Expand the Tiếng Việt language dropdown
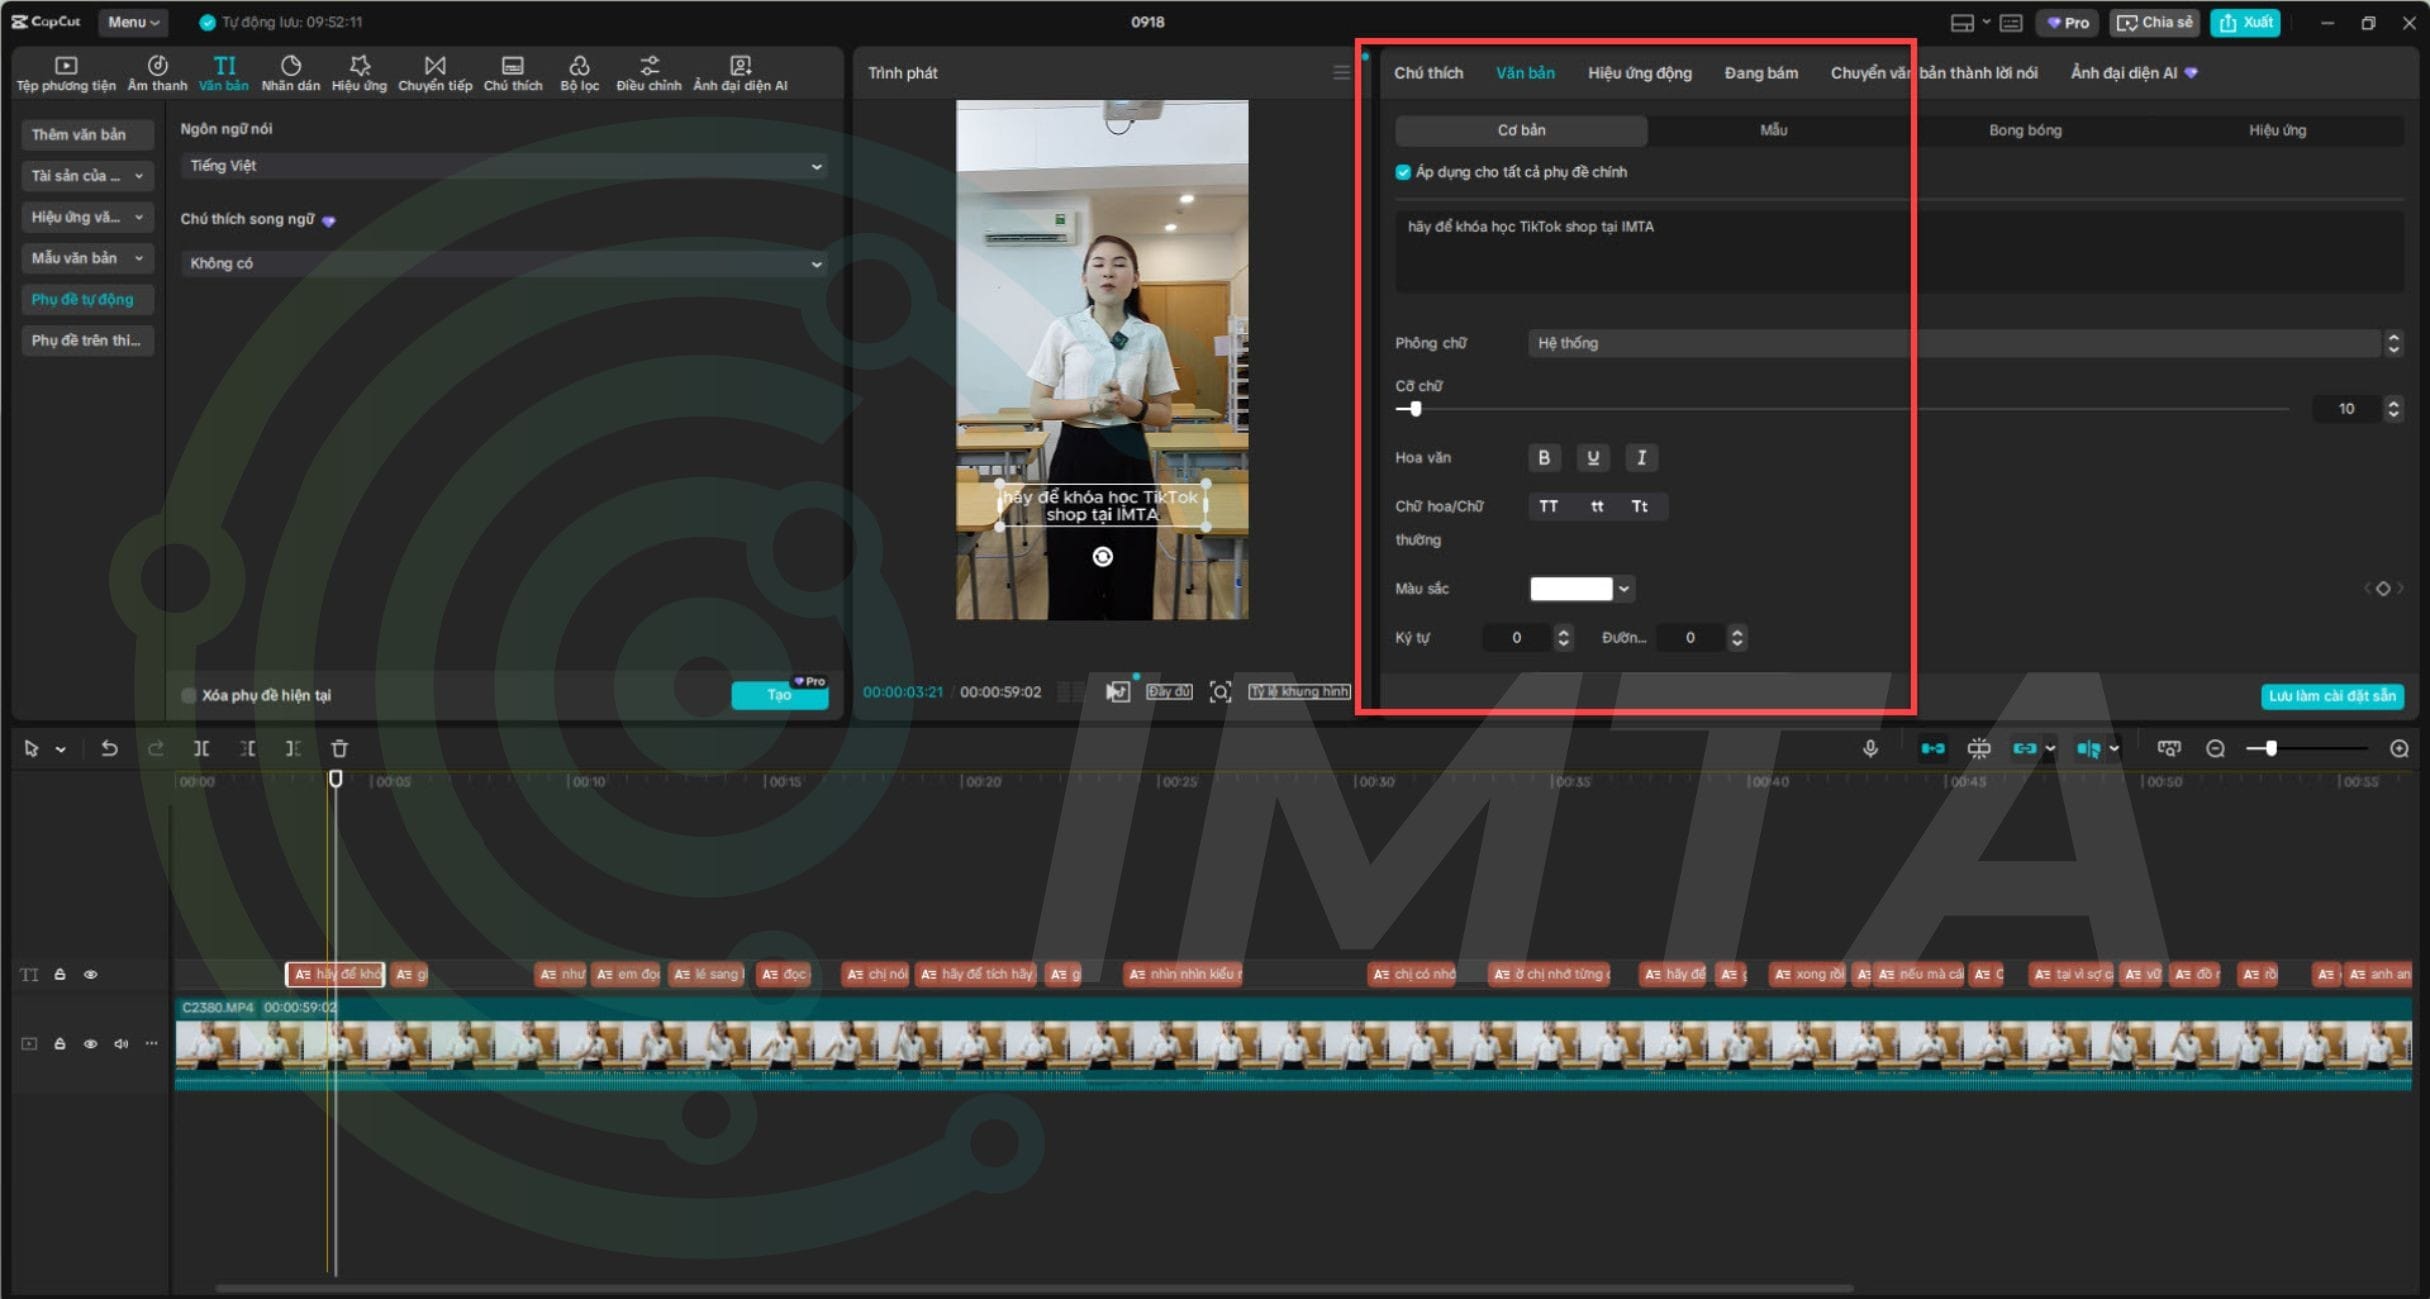 [x=503, y=166]
